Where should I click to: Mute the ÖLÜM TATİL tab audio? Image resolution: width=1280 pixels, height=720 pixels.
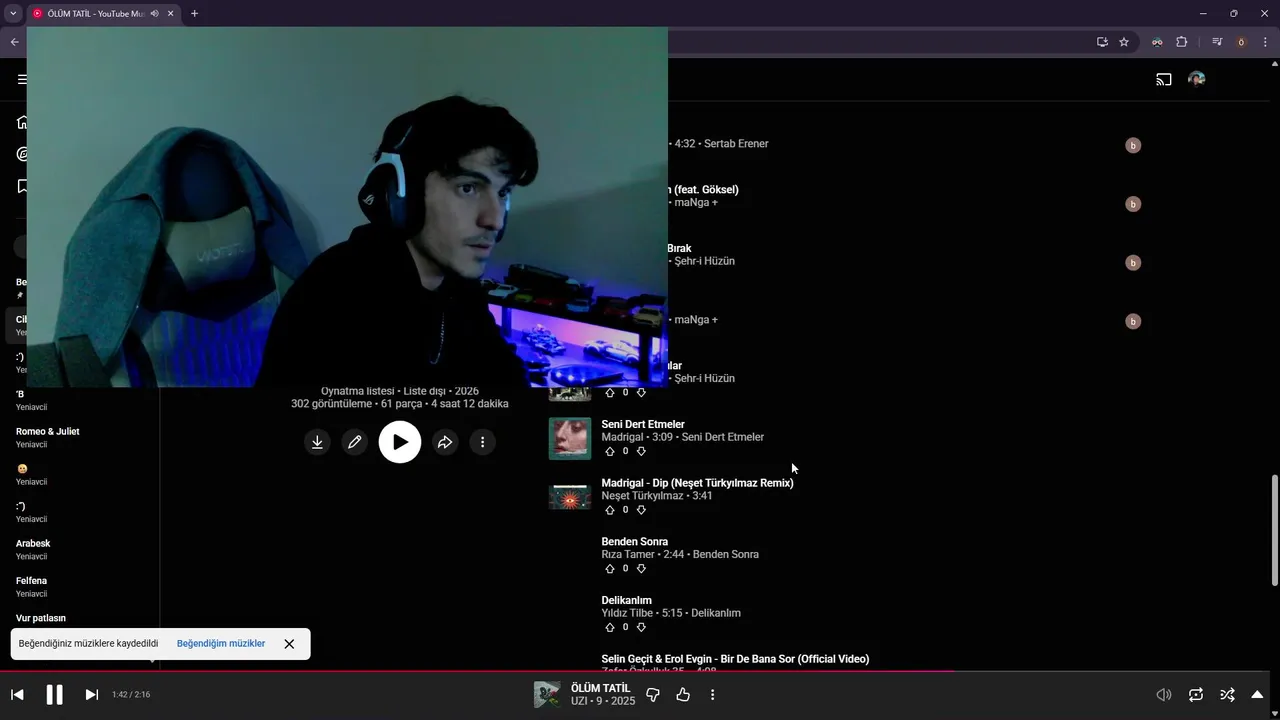[x=154, y=13]
